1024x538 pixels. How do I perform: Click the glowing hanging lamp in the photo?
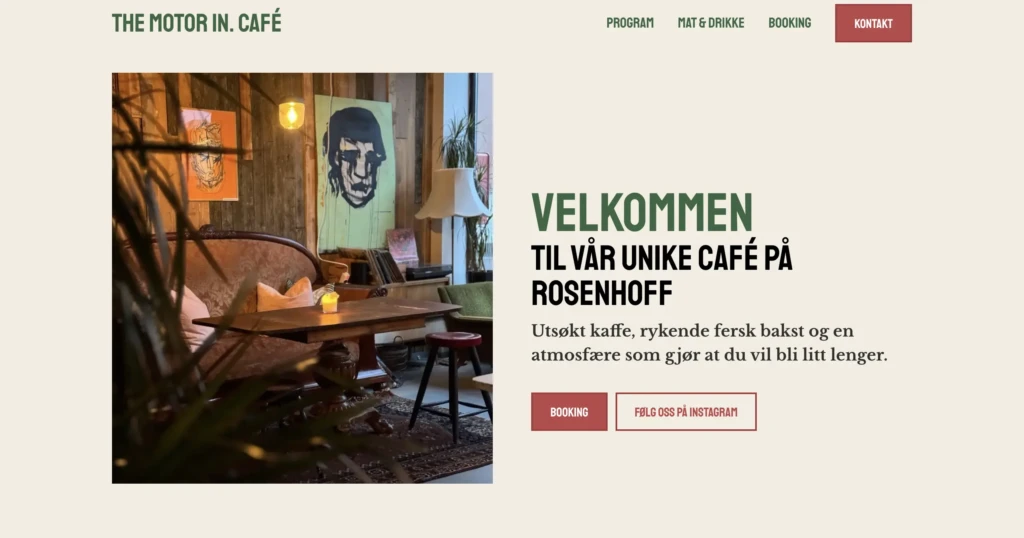(x=291, y=114)
